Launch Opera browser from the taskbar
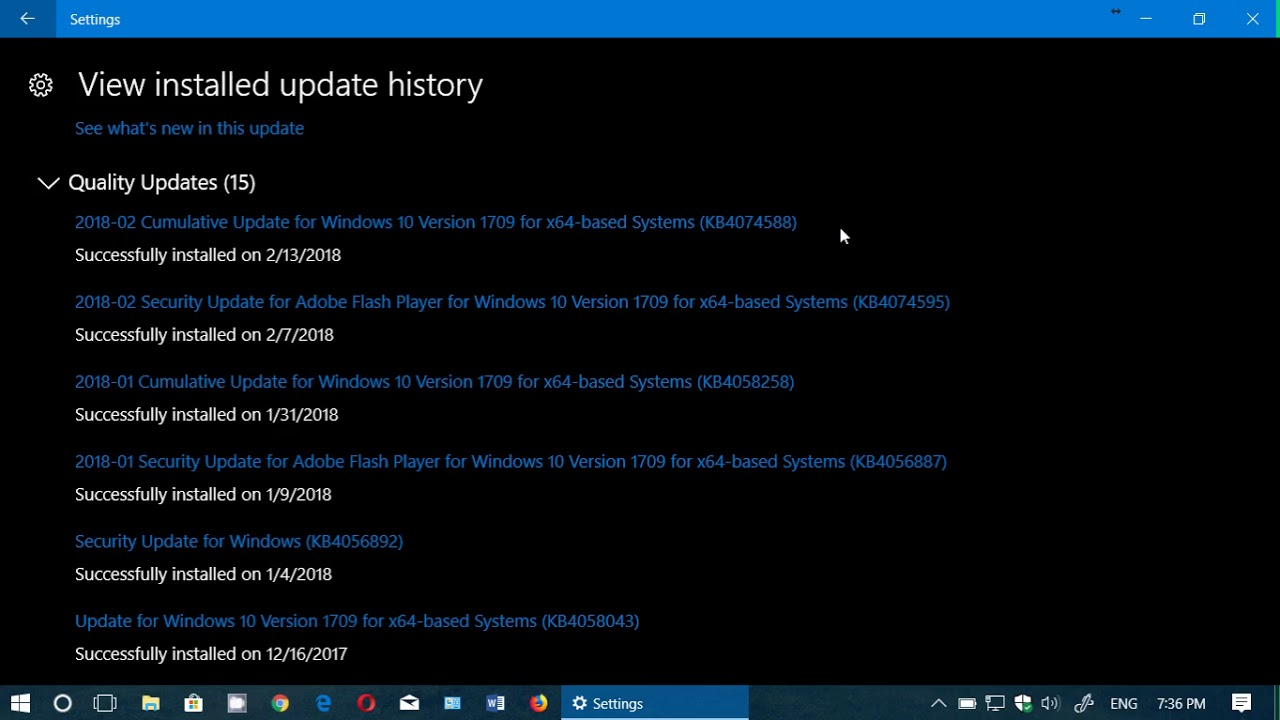The width and height of the screenshot is (1280, 720). 366,703
